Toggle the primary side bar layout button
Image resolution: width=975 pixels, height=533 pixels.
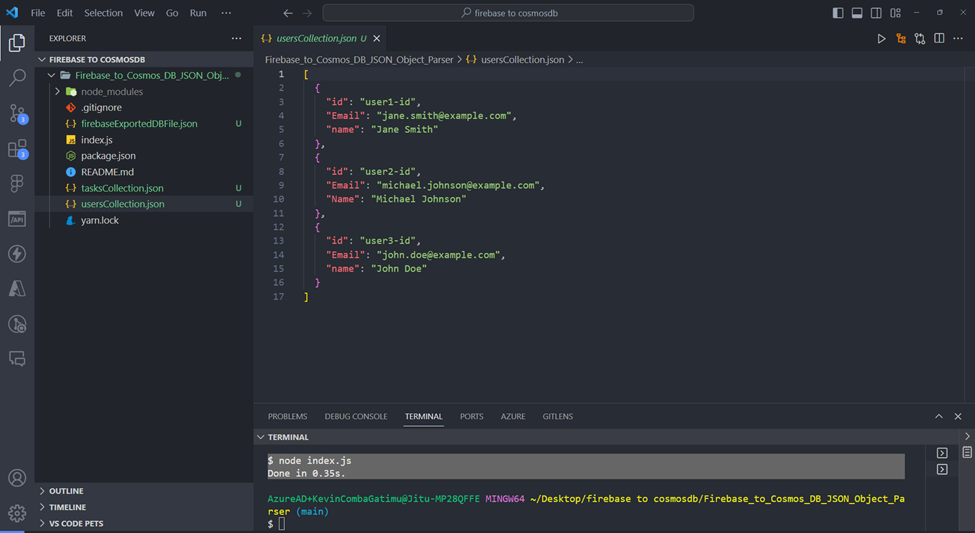pos(838,13)
